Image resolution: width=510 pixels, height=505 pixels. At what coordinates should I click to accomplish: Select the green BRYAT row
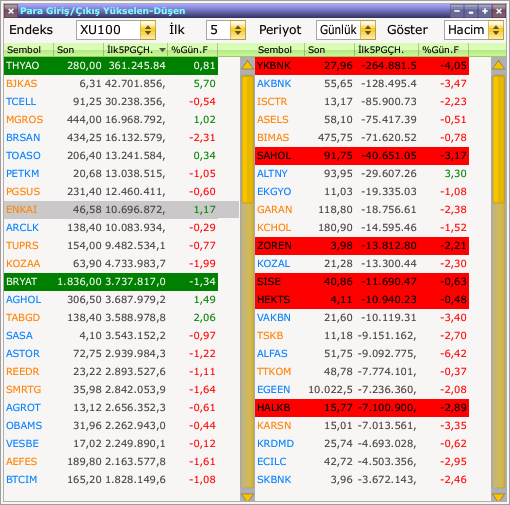coord(111,282)
